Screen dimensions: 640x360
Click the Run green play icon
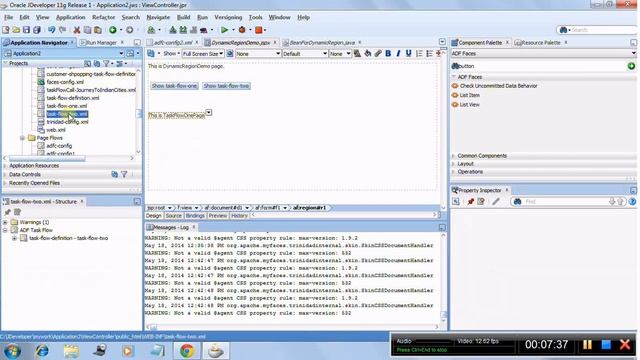point(224,30)
